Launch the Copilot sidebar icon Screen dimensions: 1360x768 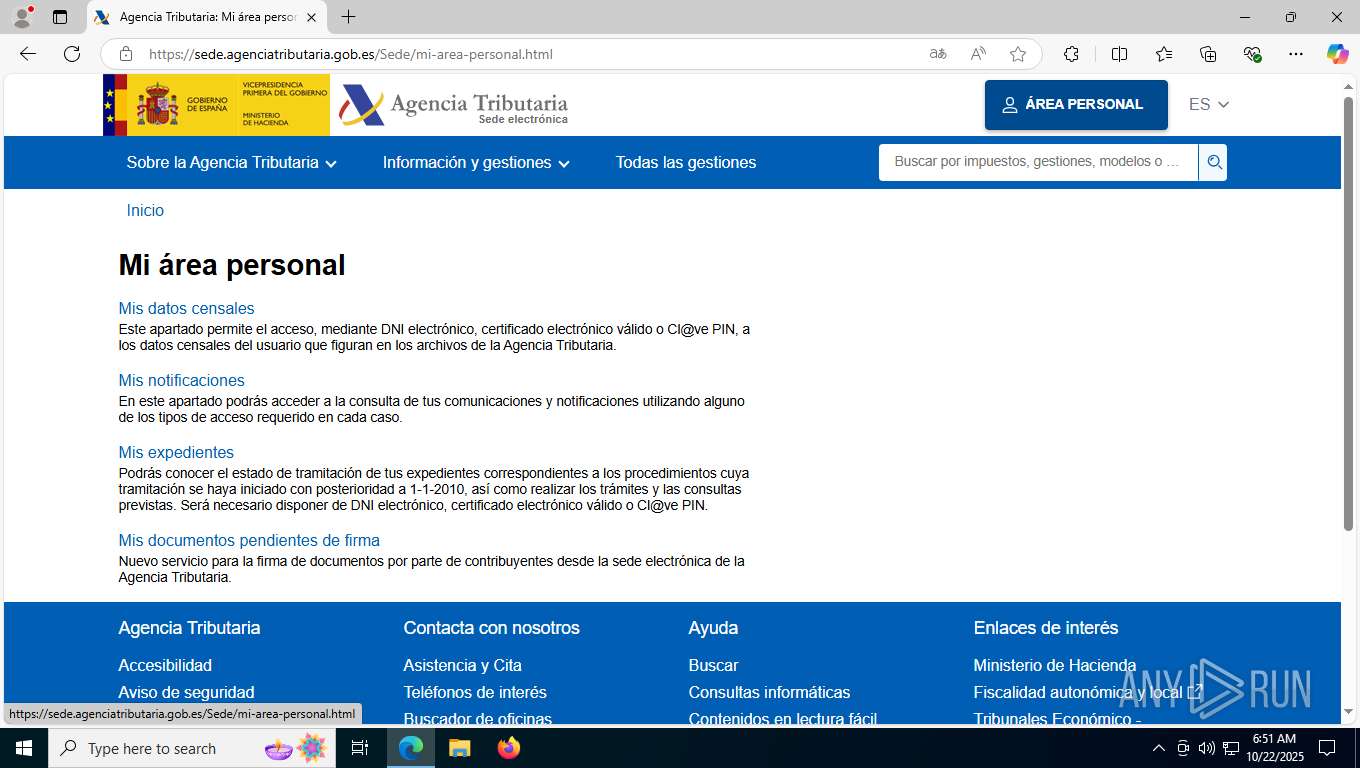[x=1338, y=54]
